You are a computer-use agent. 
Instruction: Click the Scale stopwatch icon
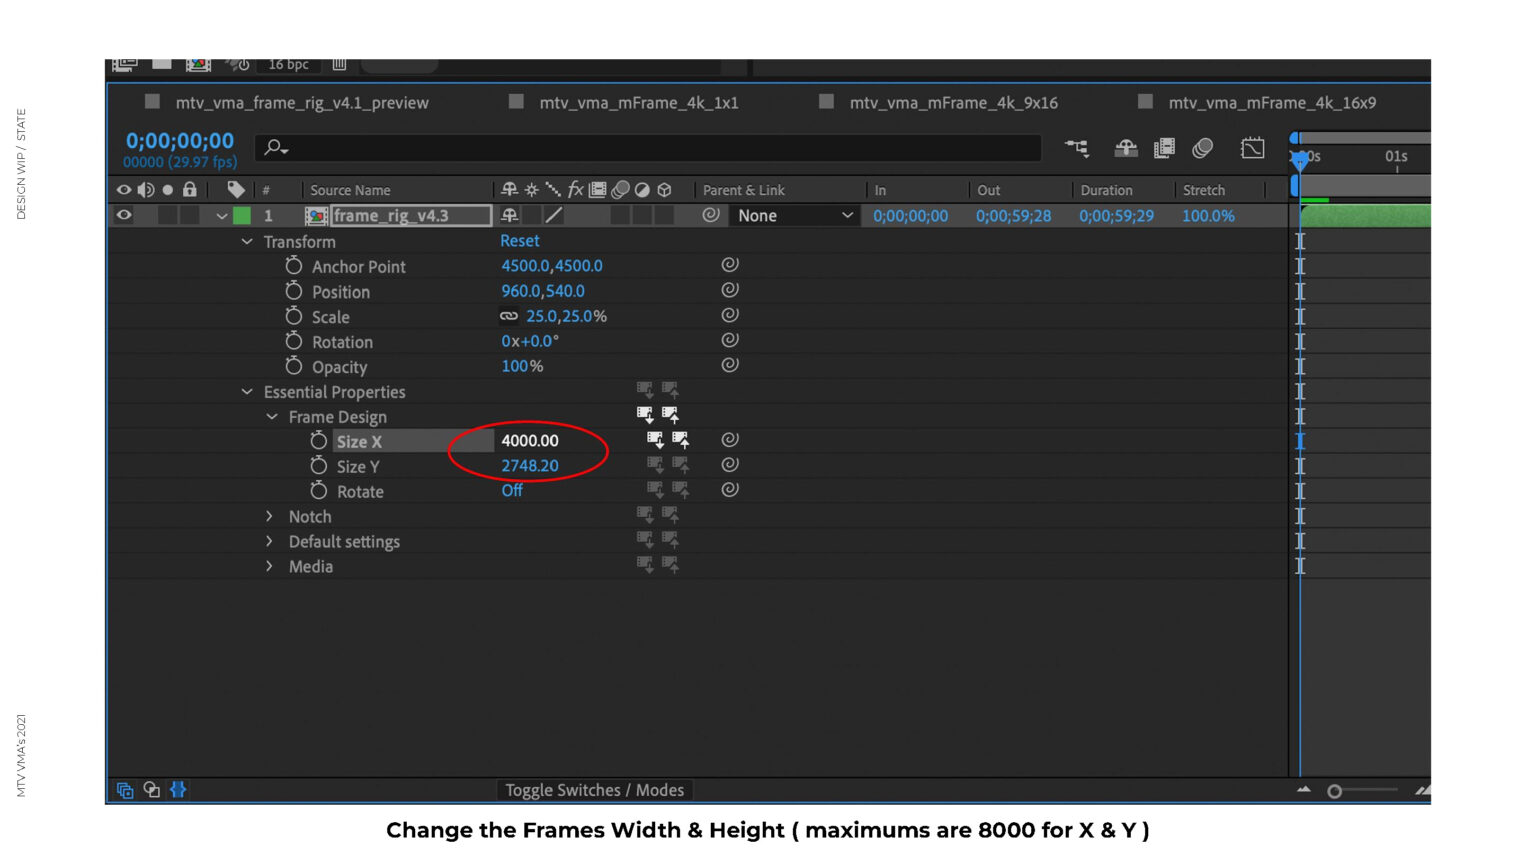293,315
